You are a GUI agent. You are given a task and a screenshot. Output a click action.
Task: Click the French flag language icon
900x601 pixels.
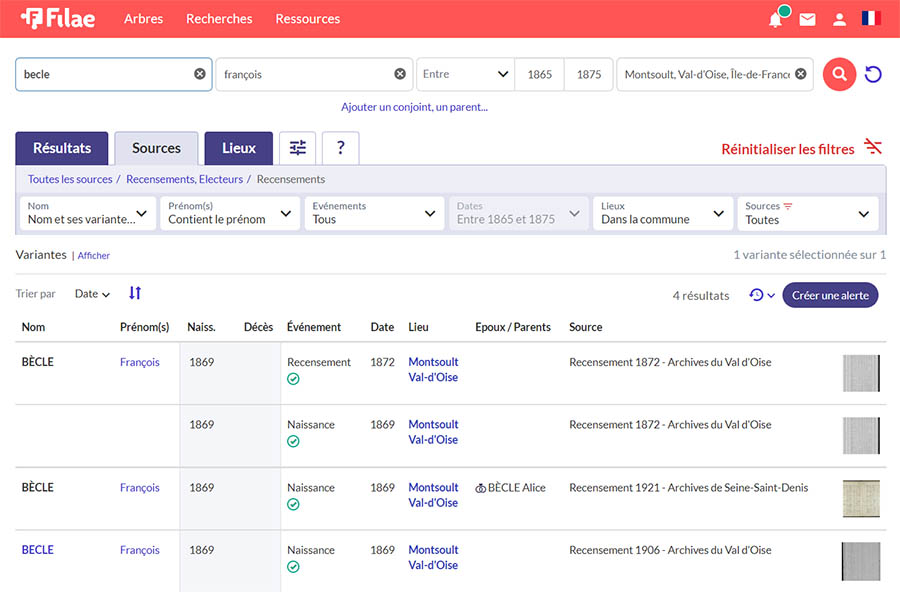click(x=871, y=19)
